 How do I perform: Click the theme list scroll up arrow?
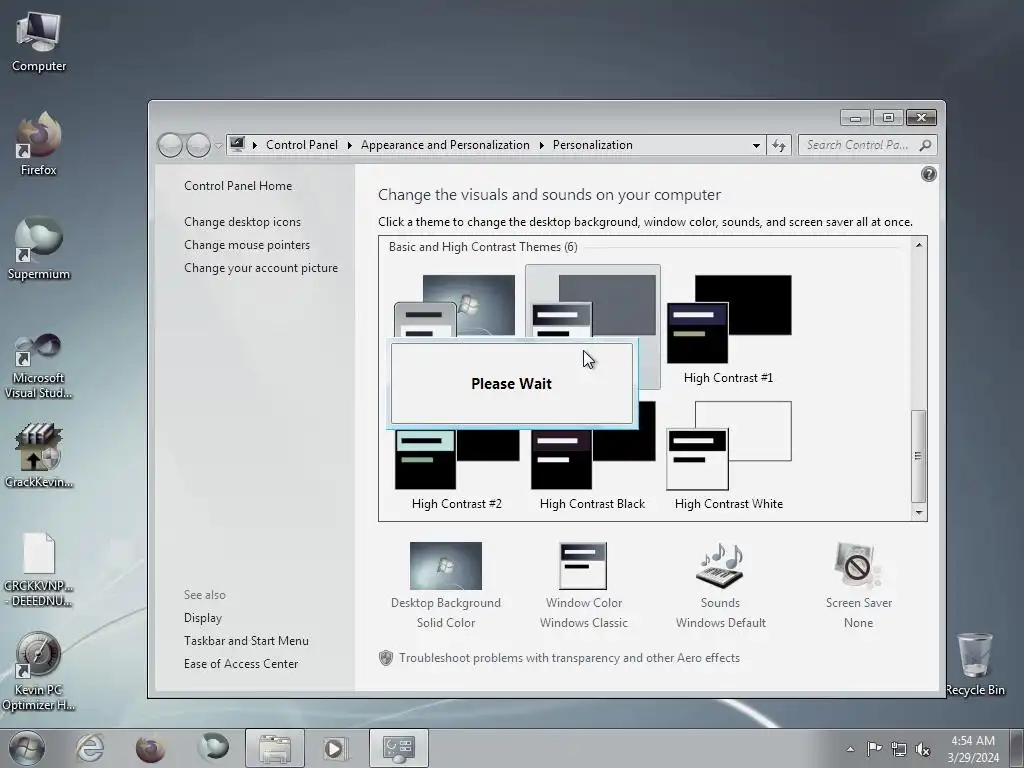tap(919, 245)
